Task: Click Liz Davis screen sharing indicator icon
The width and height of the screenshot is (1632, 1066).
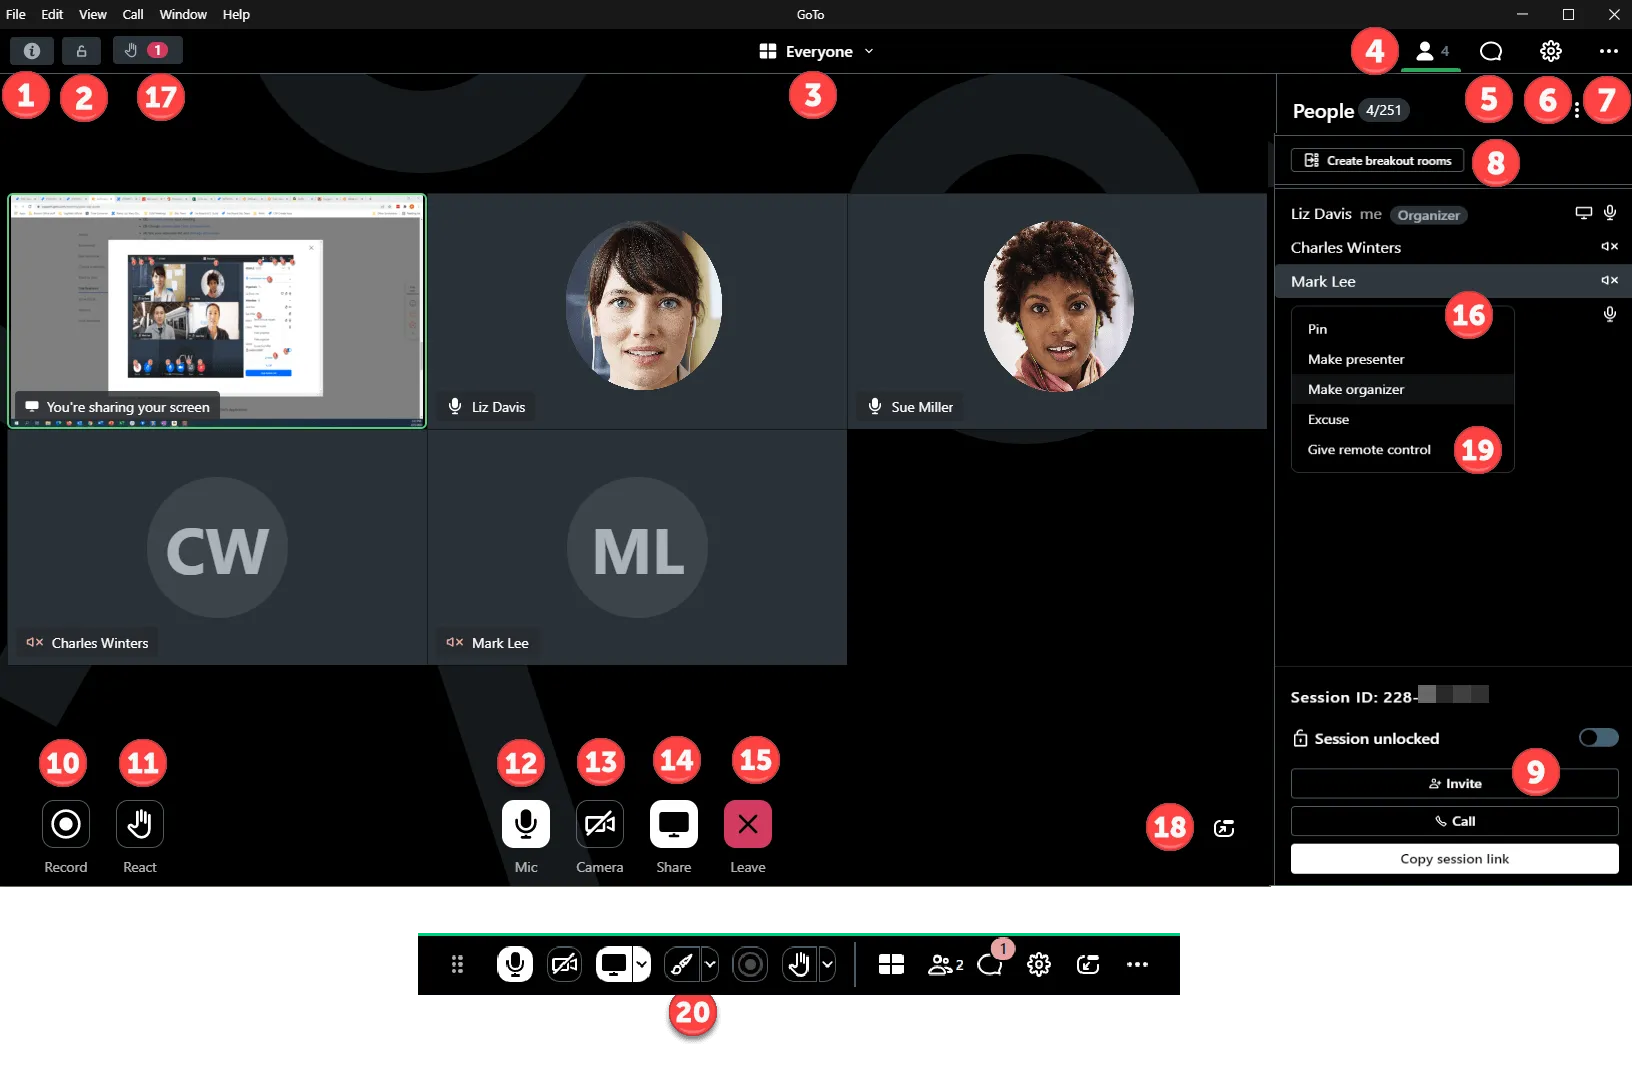Action: coord(1583,213)
